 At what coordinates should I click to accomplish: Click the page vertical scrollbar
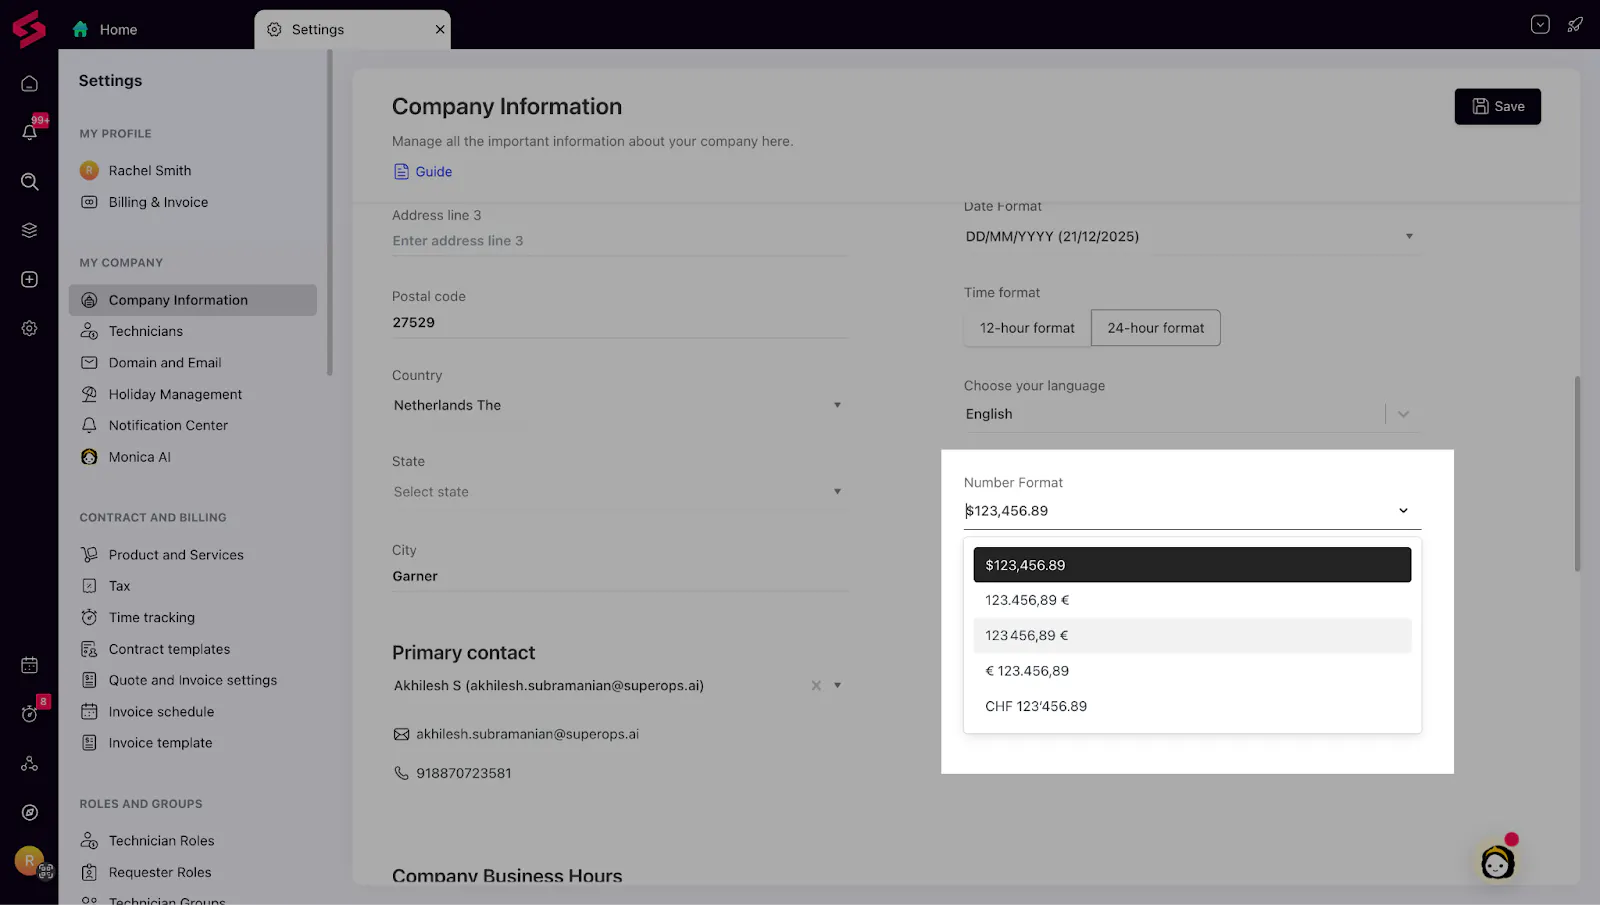(x=1577, y=473)
